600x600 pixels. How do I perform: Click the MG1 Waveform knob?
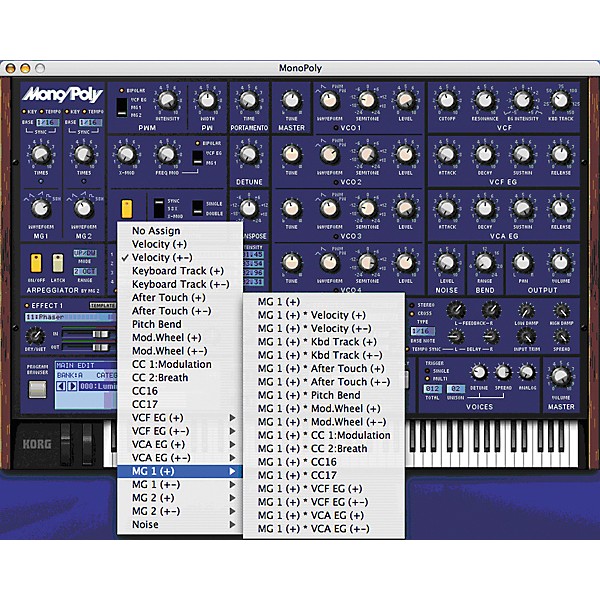(41, 209)
